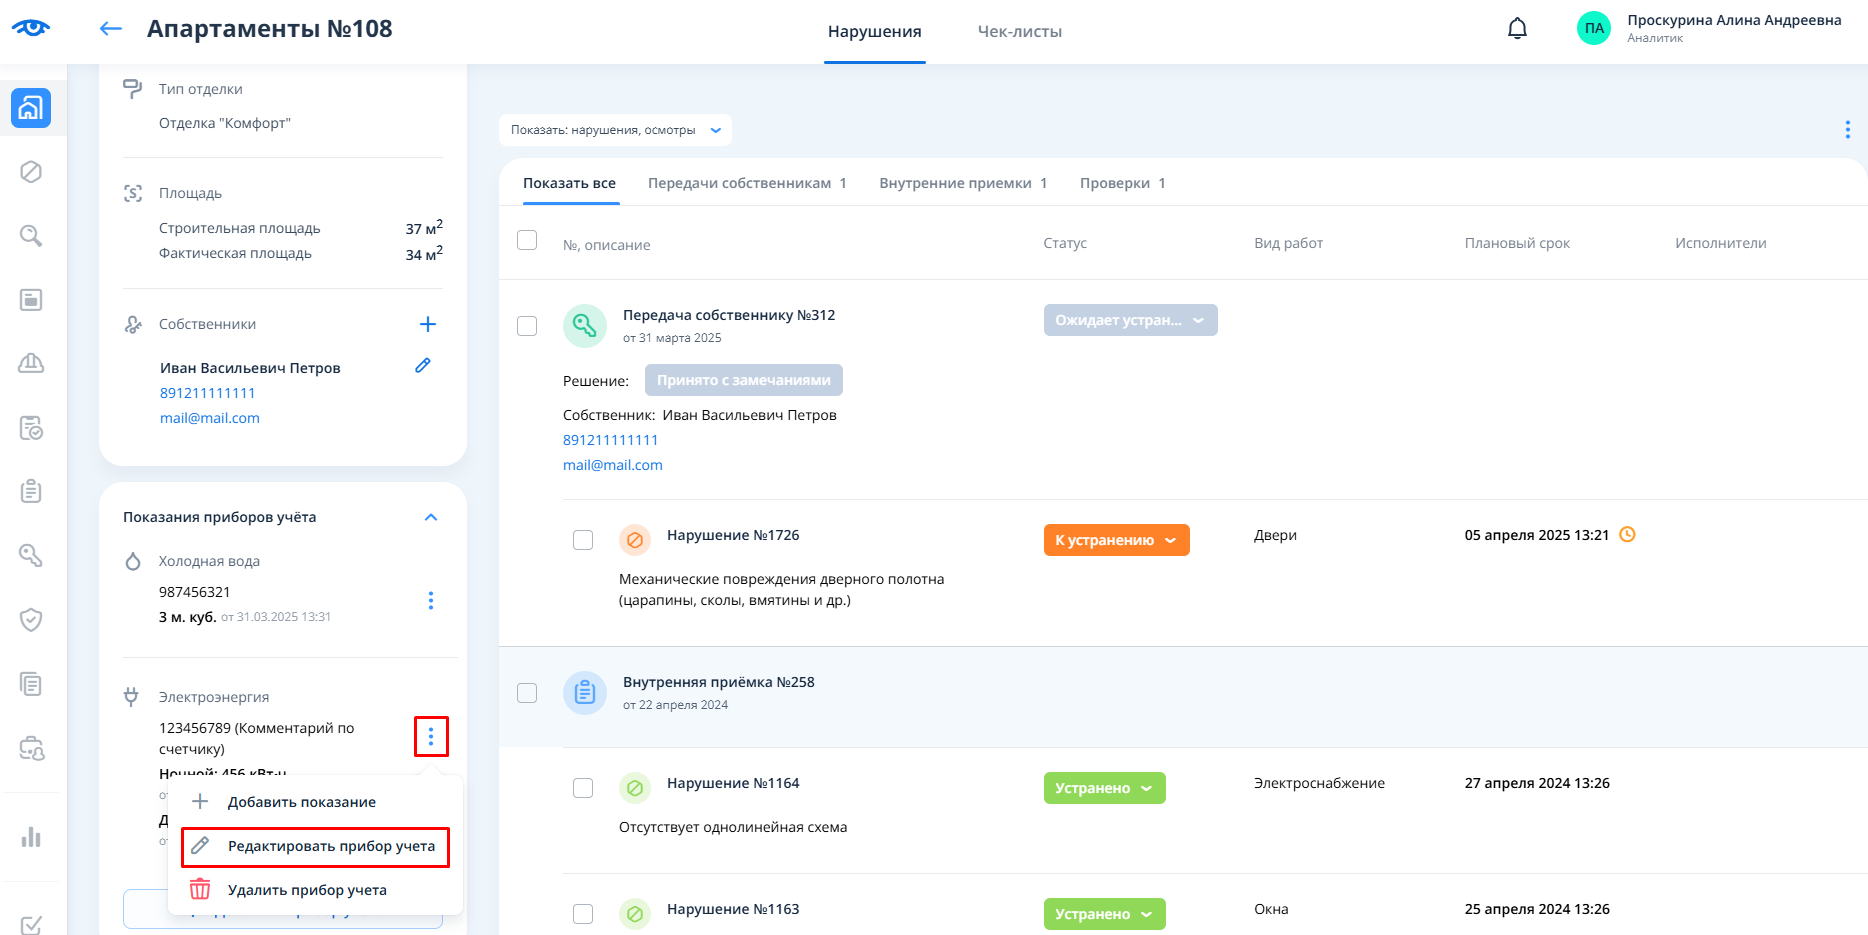Open the statistics bar chart sidebar icon
This screenshot has width=1868, height=935.
point(31,837)
